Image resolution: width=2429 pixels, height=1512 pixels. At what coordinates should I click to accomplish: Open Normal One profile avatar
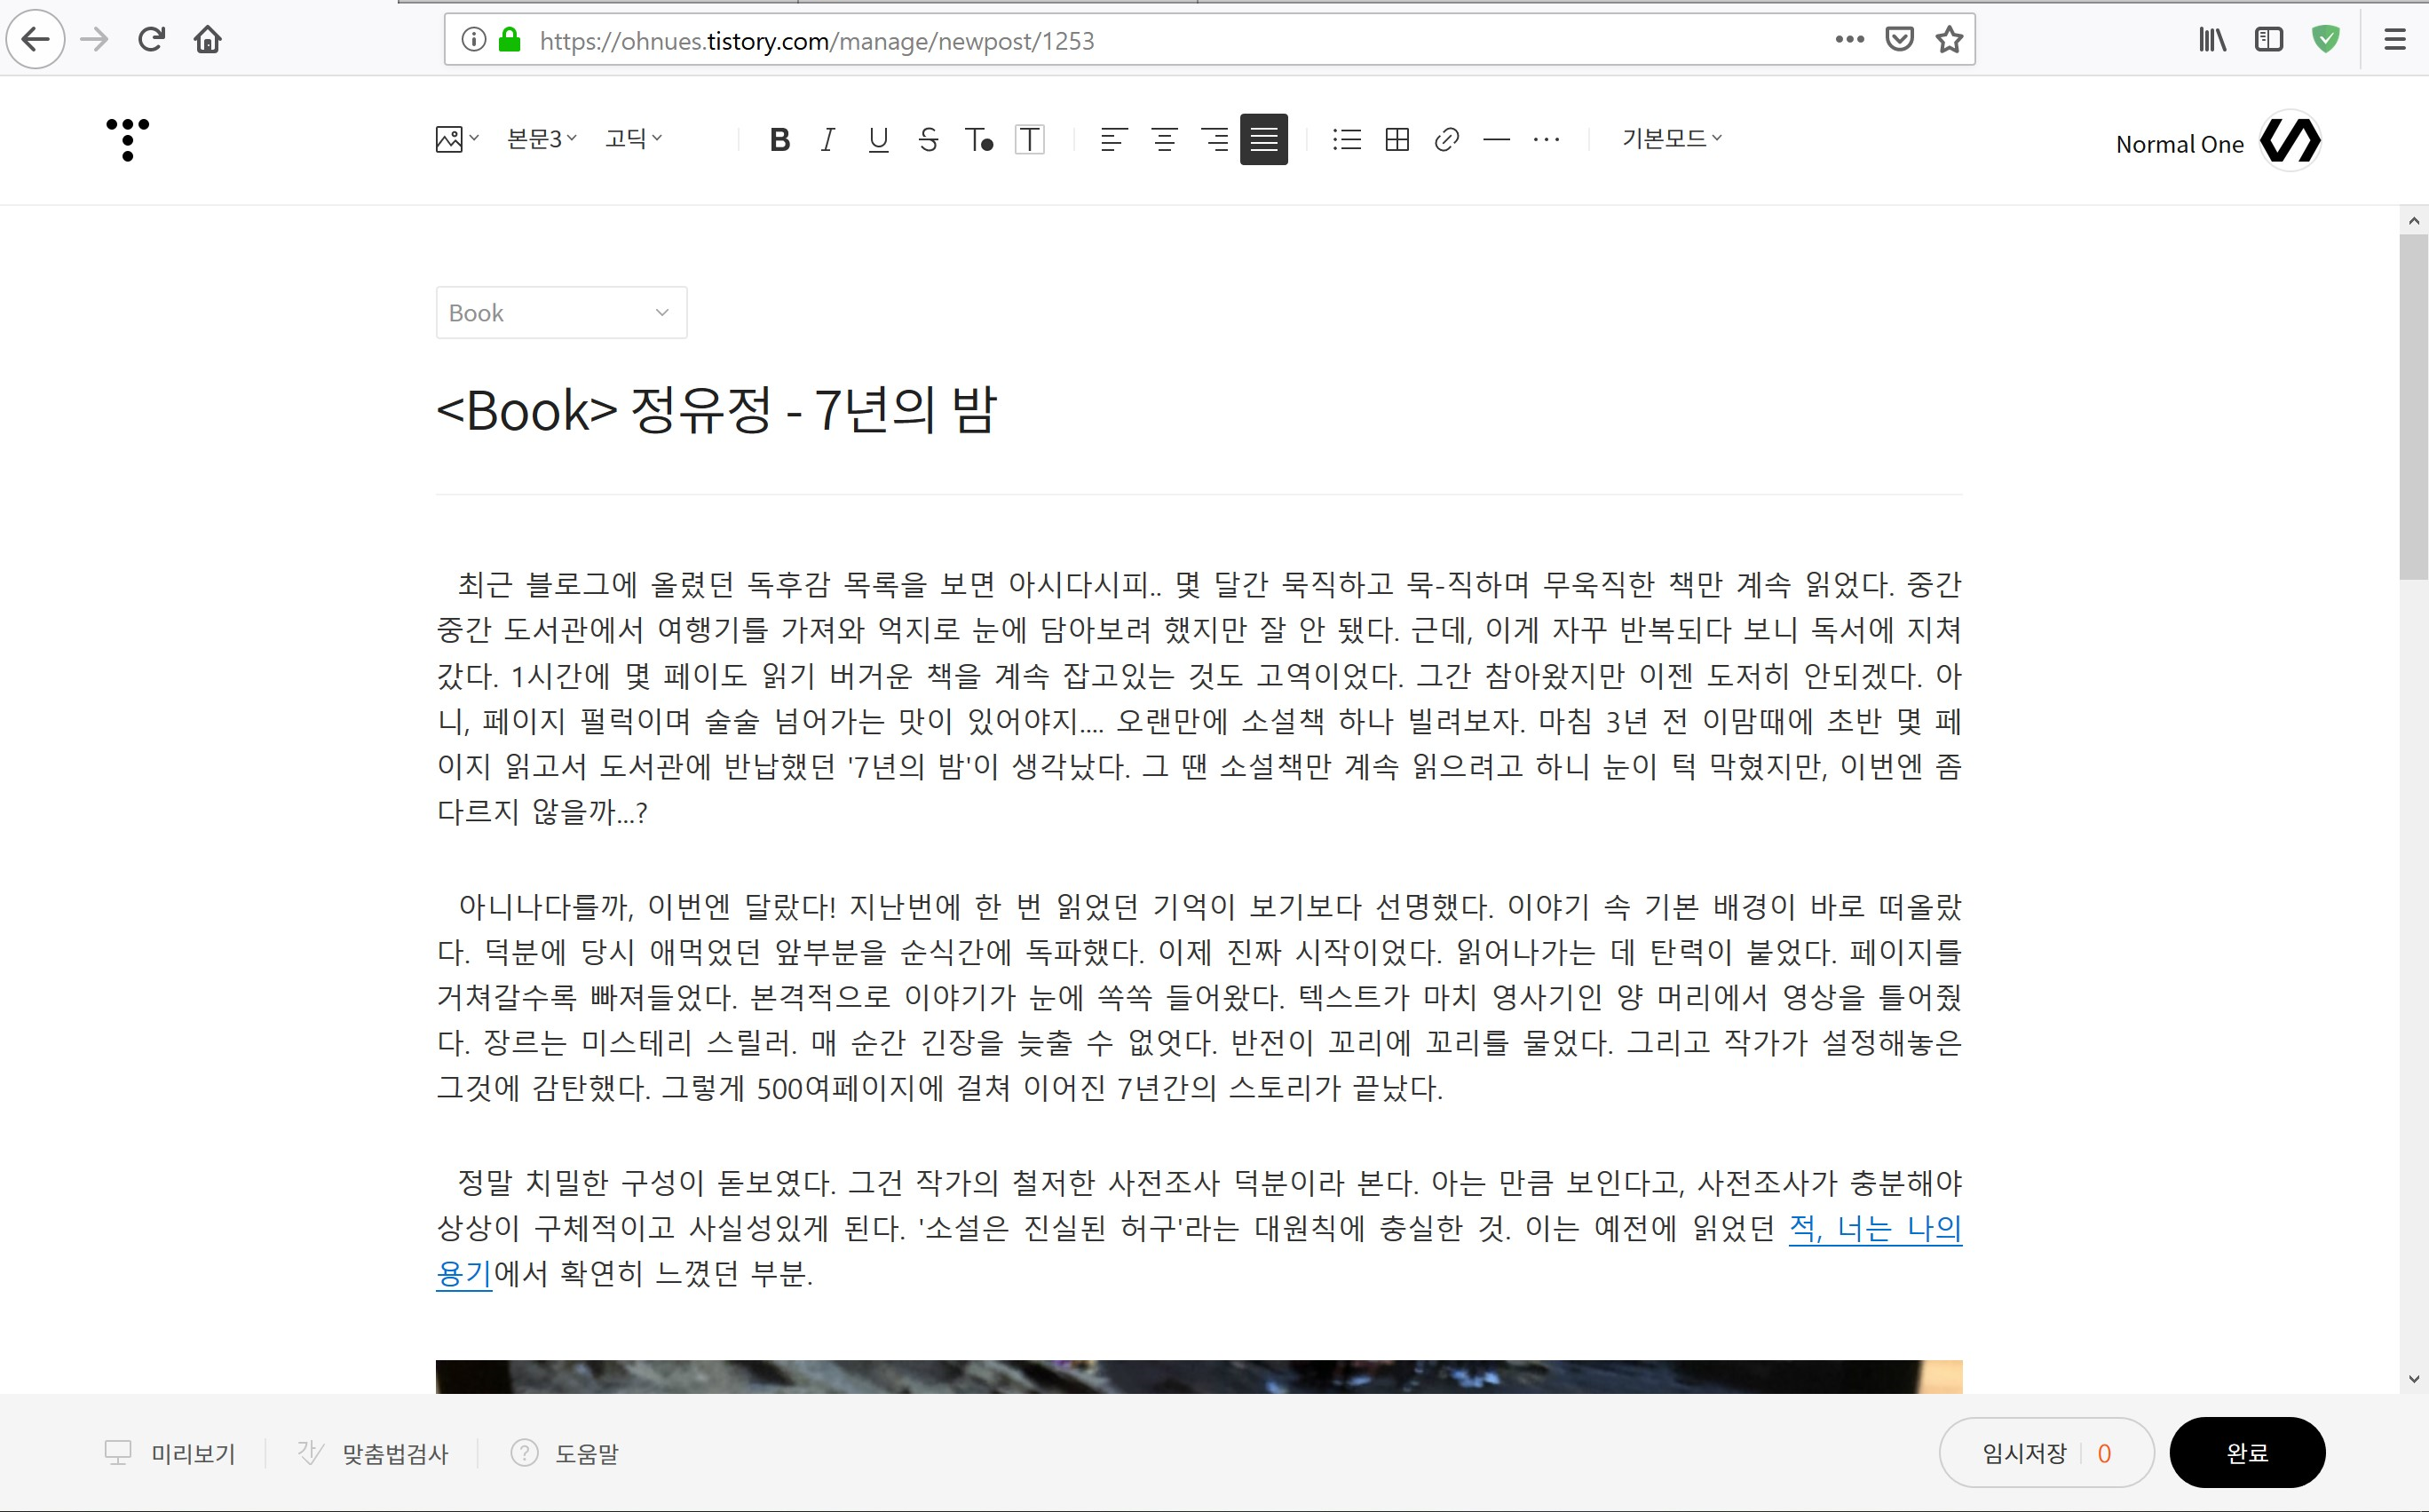point(2290,141)
